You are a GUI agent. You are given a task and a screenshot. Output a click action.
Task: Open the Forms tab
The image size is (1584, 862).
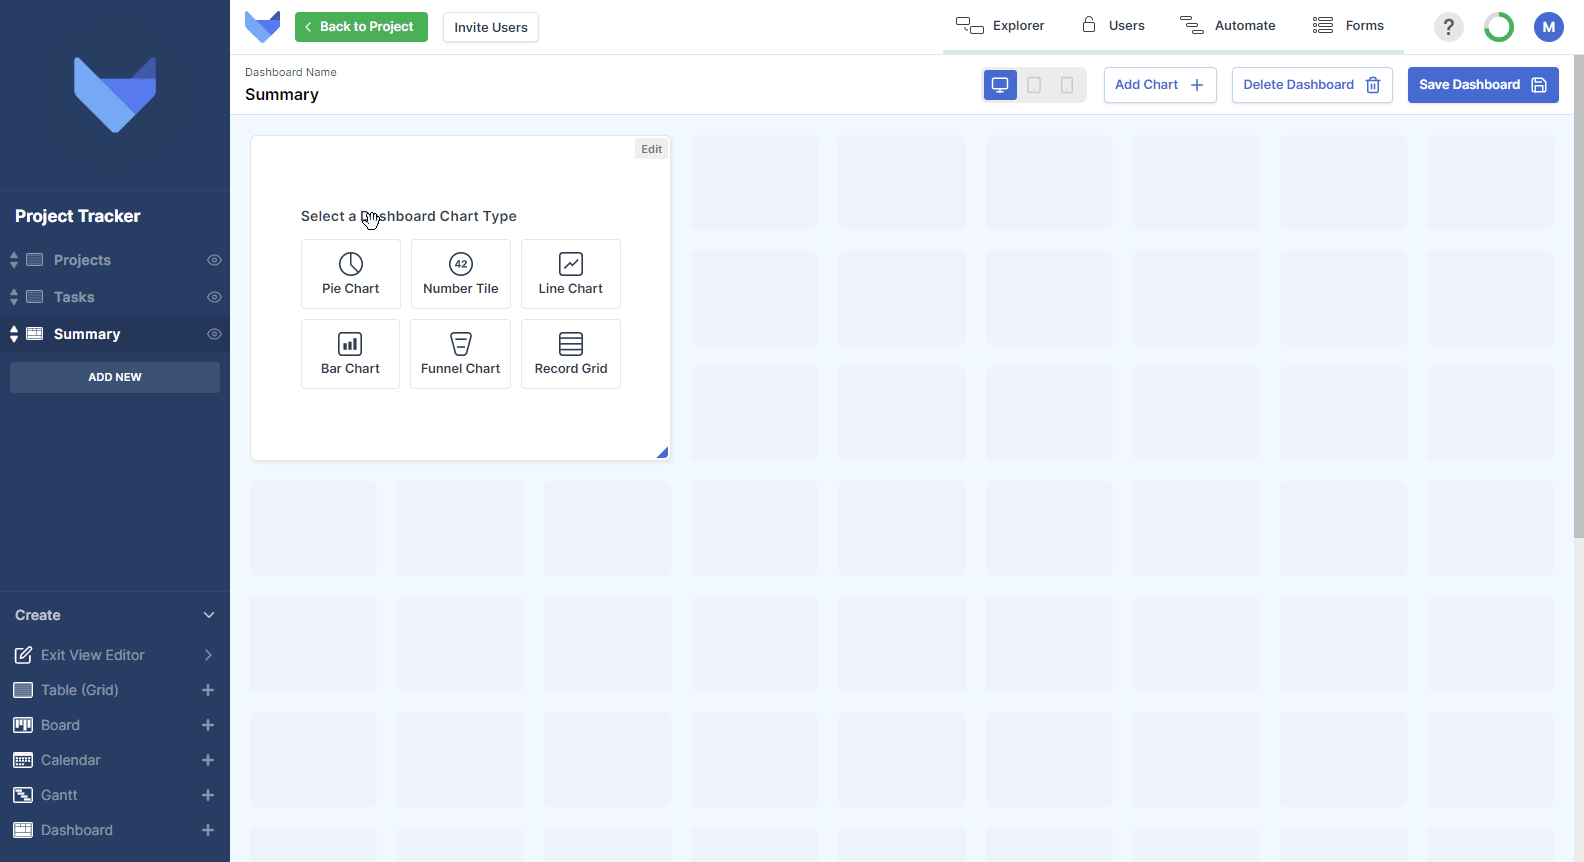(x=1349, y=25)
